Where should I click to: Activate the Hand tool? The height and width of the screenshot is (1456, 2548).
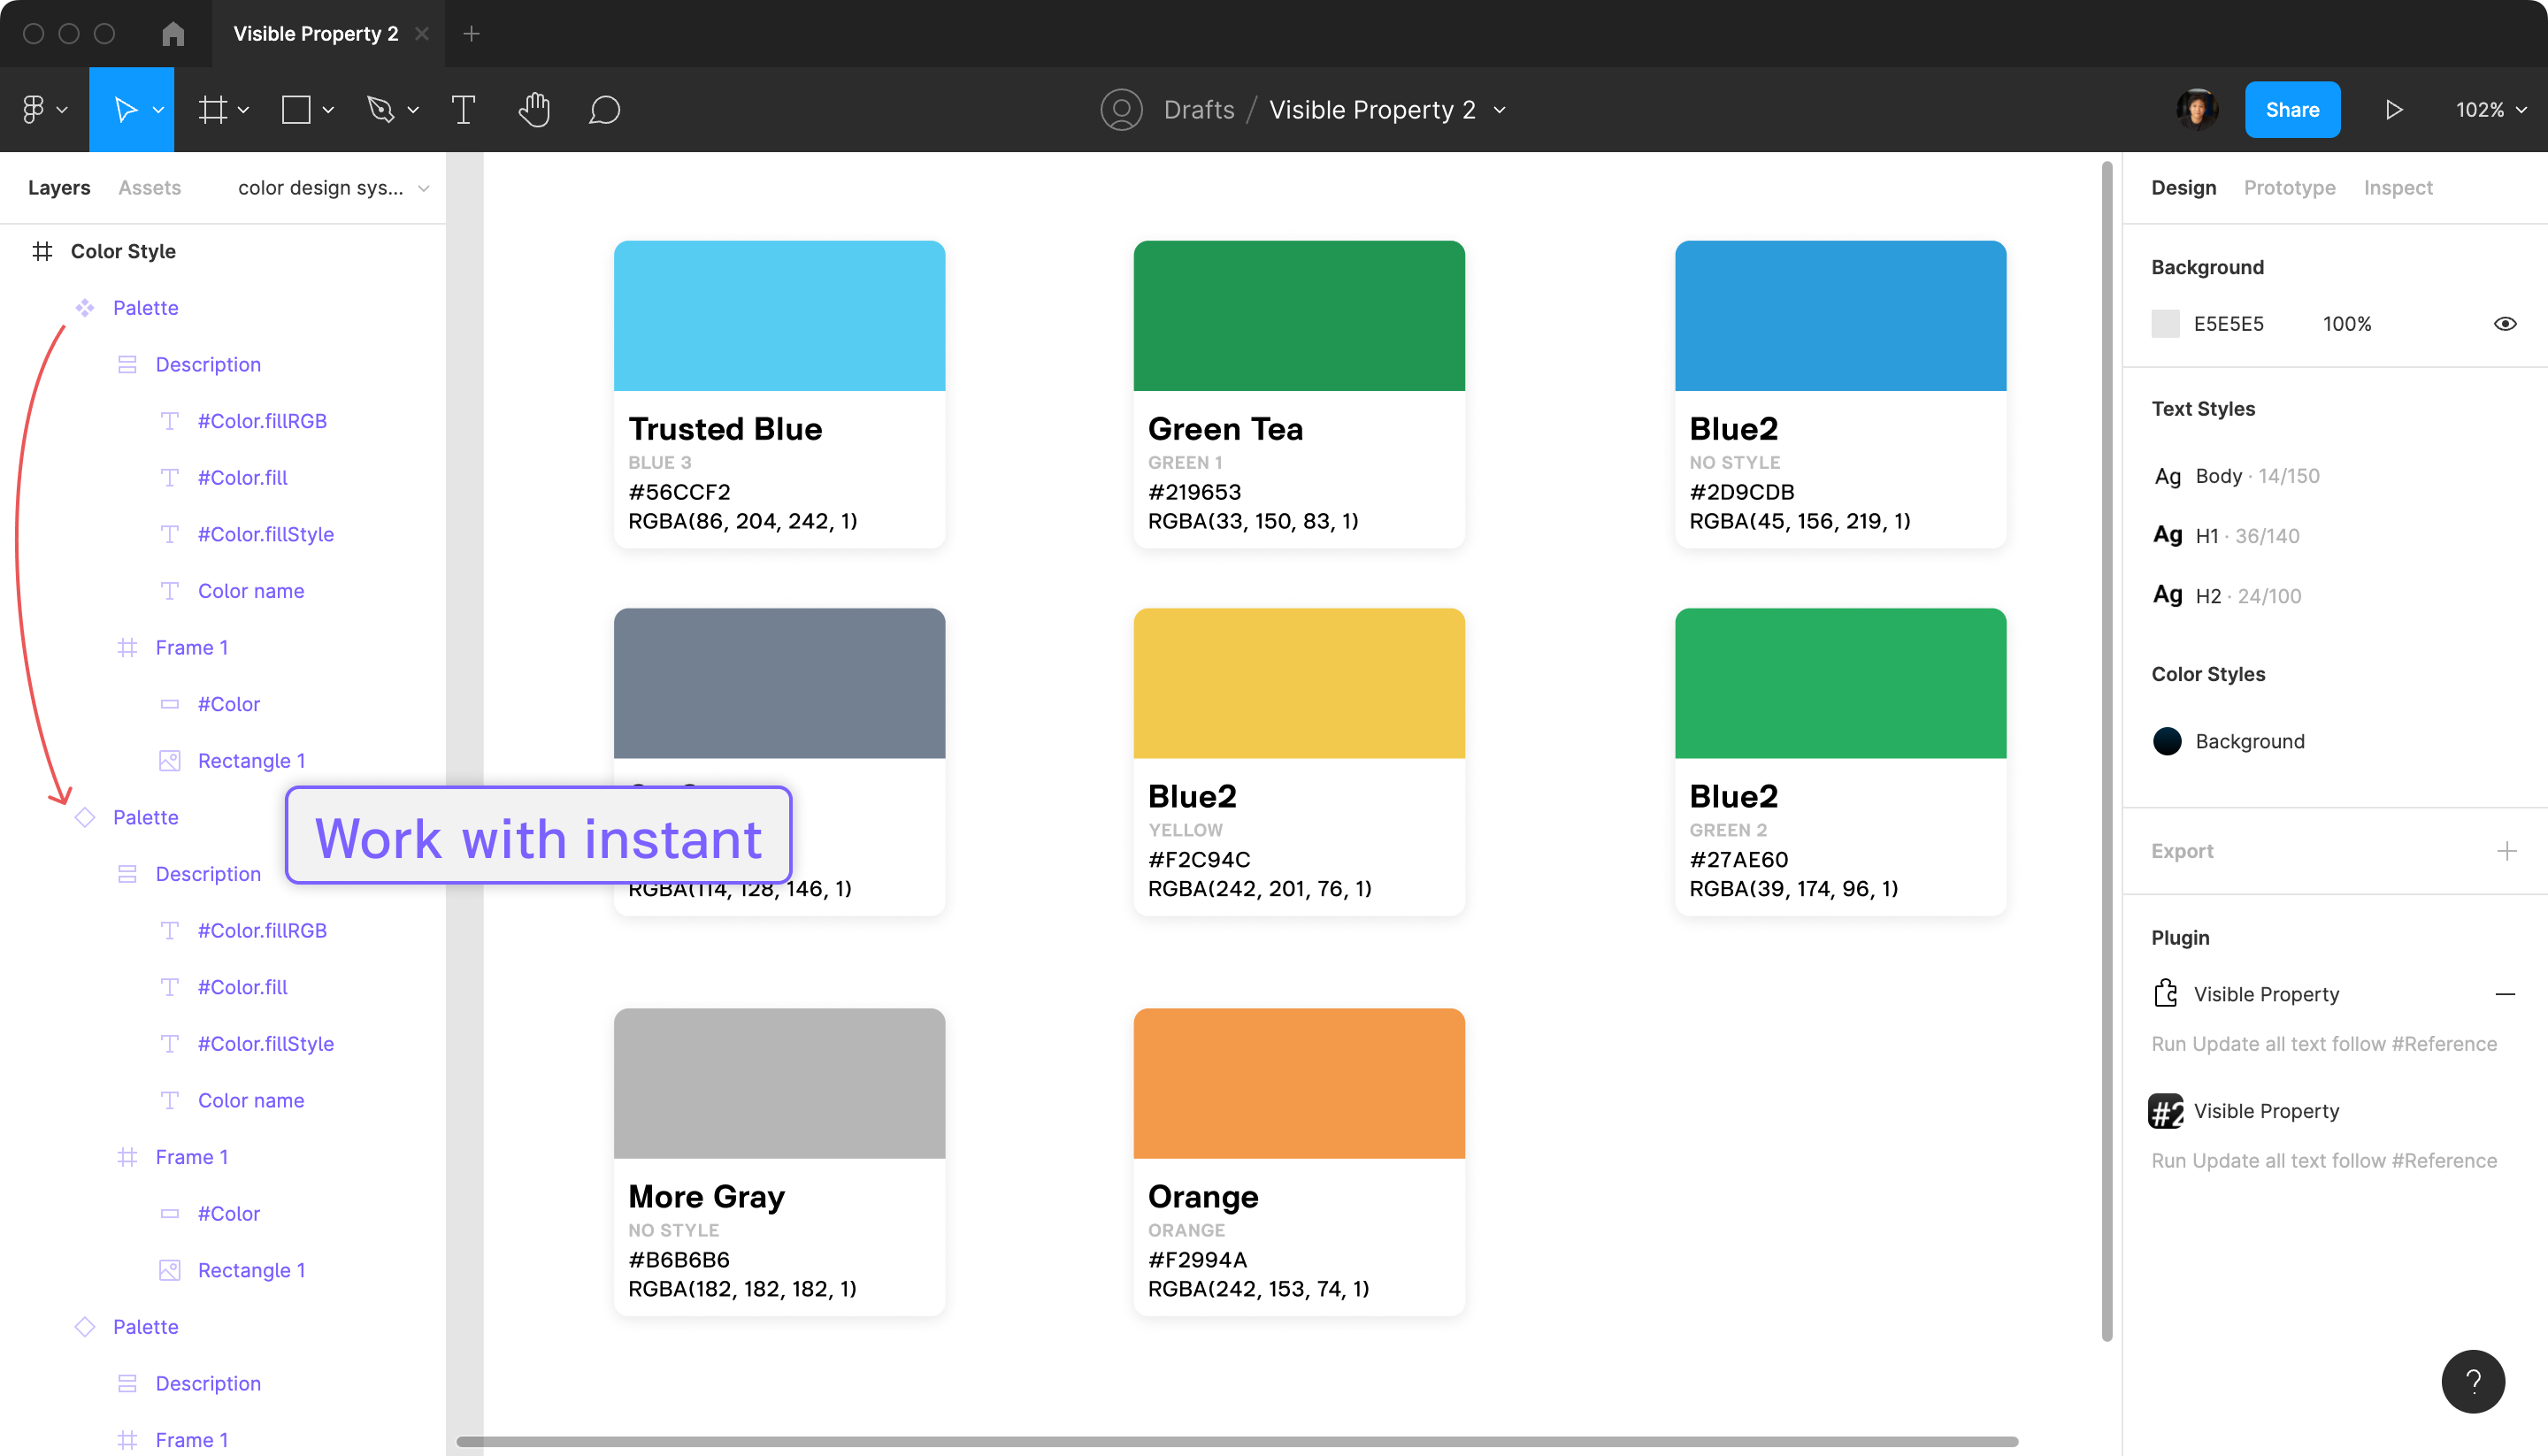pyautogui.click(x=534, y=109)
